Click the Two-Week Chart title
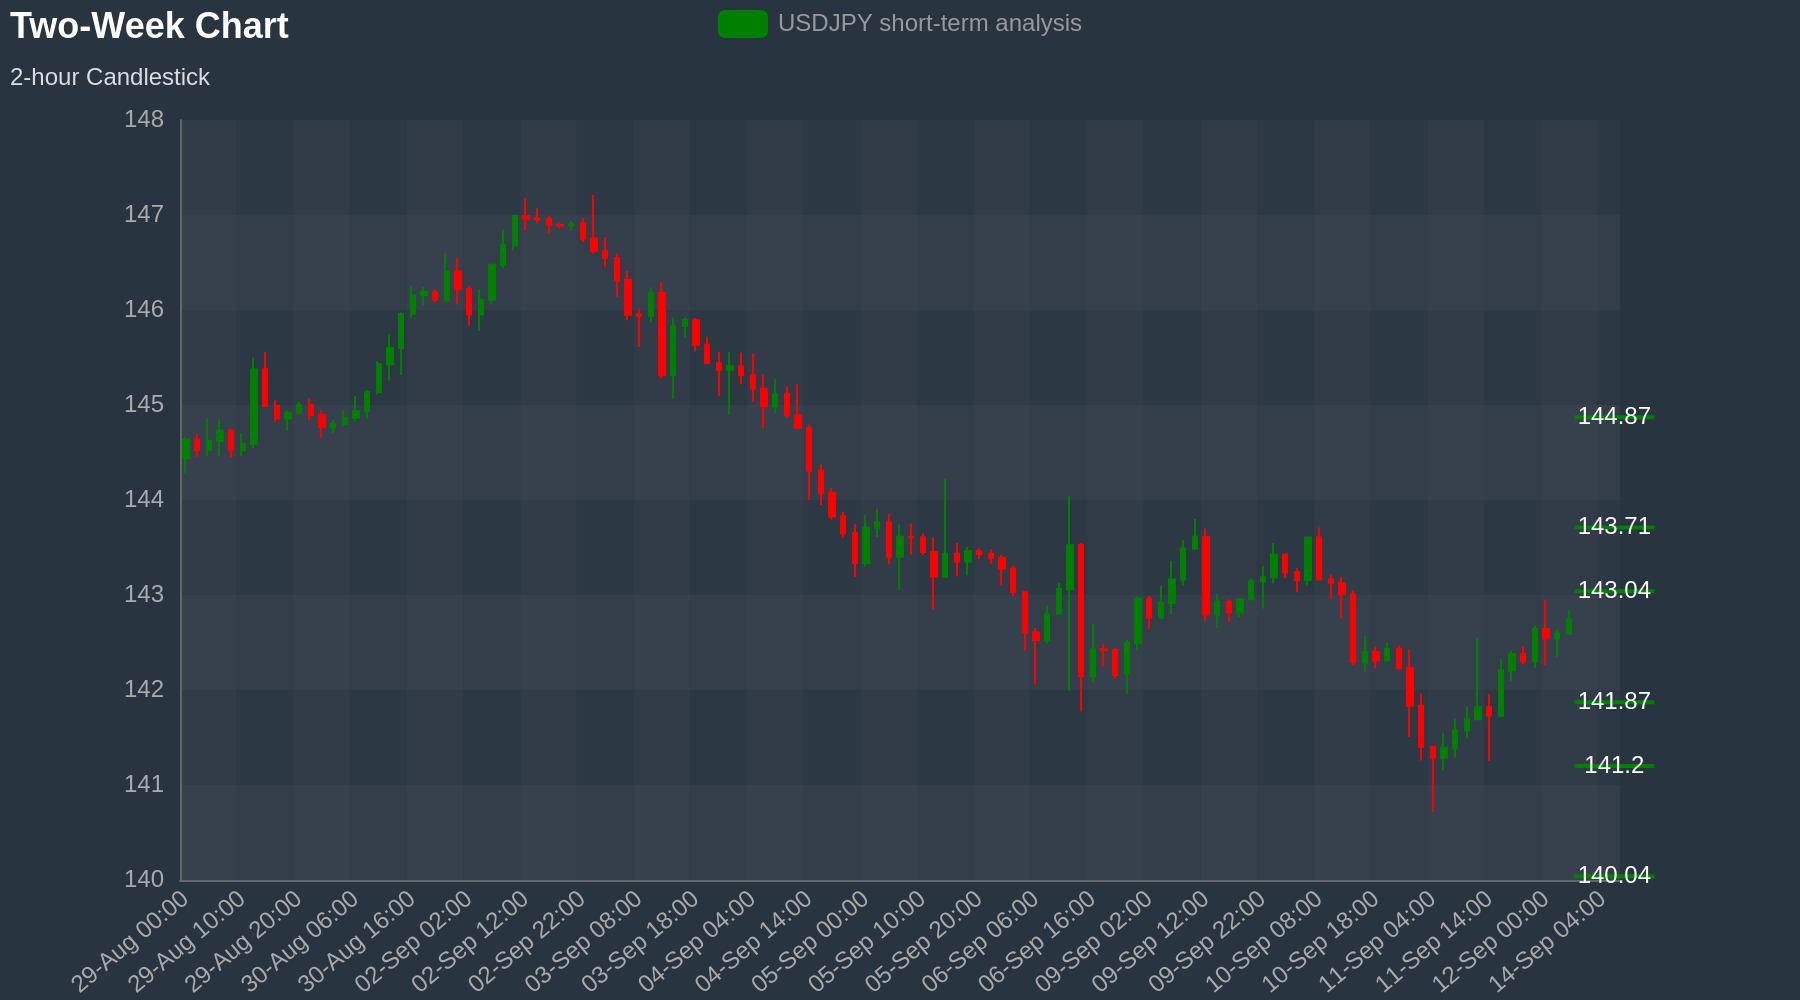The image size is (1800, 1000). [x=149, y=26]
